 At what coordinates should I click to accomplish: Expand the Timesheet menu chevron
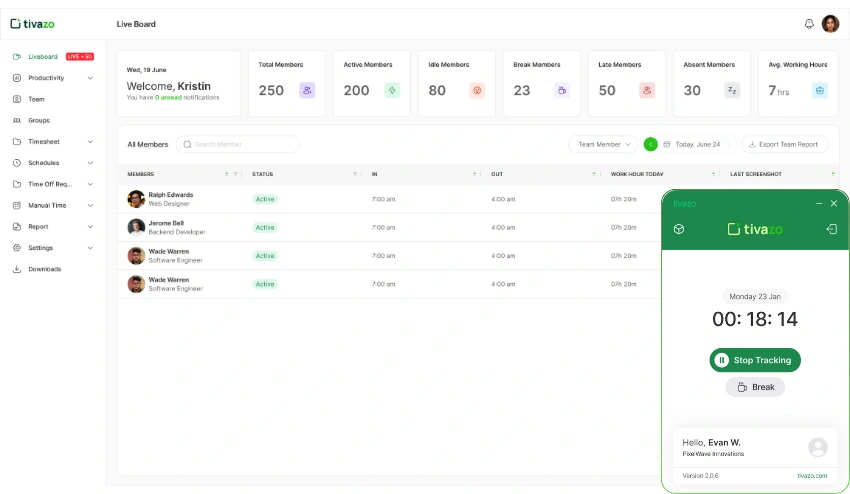(90, 142)
